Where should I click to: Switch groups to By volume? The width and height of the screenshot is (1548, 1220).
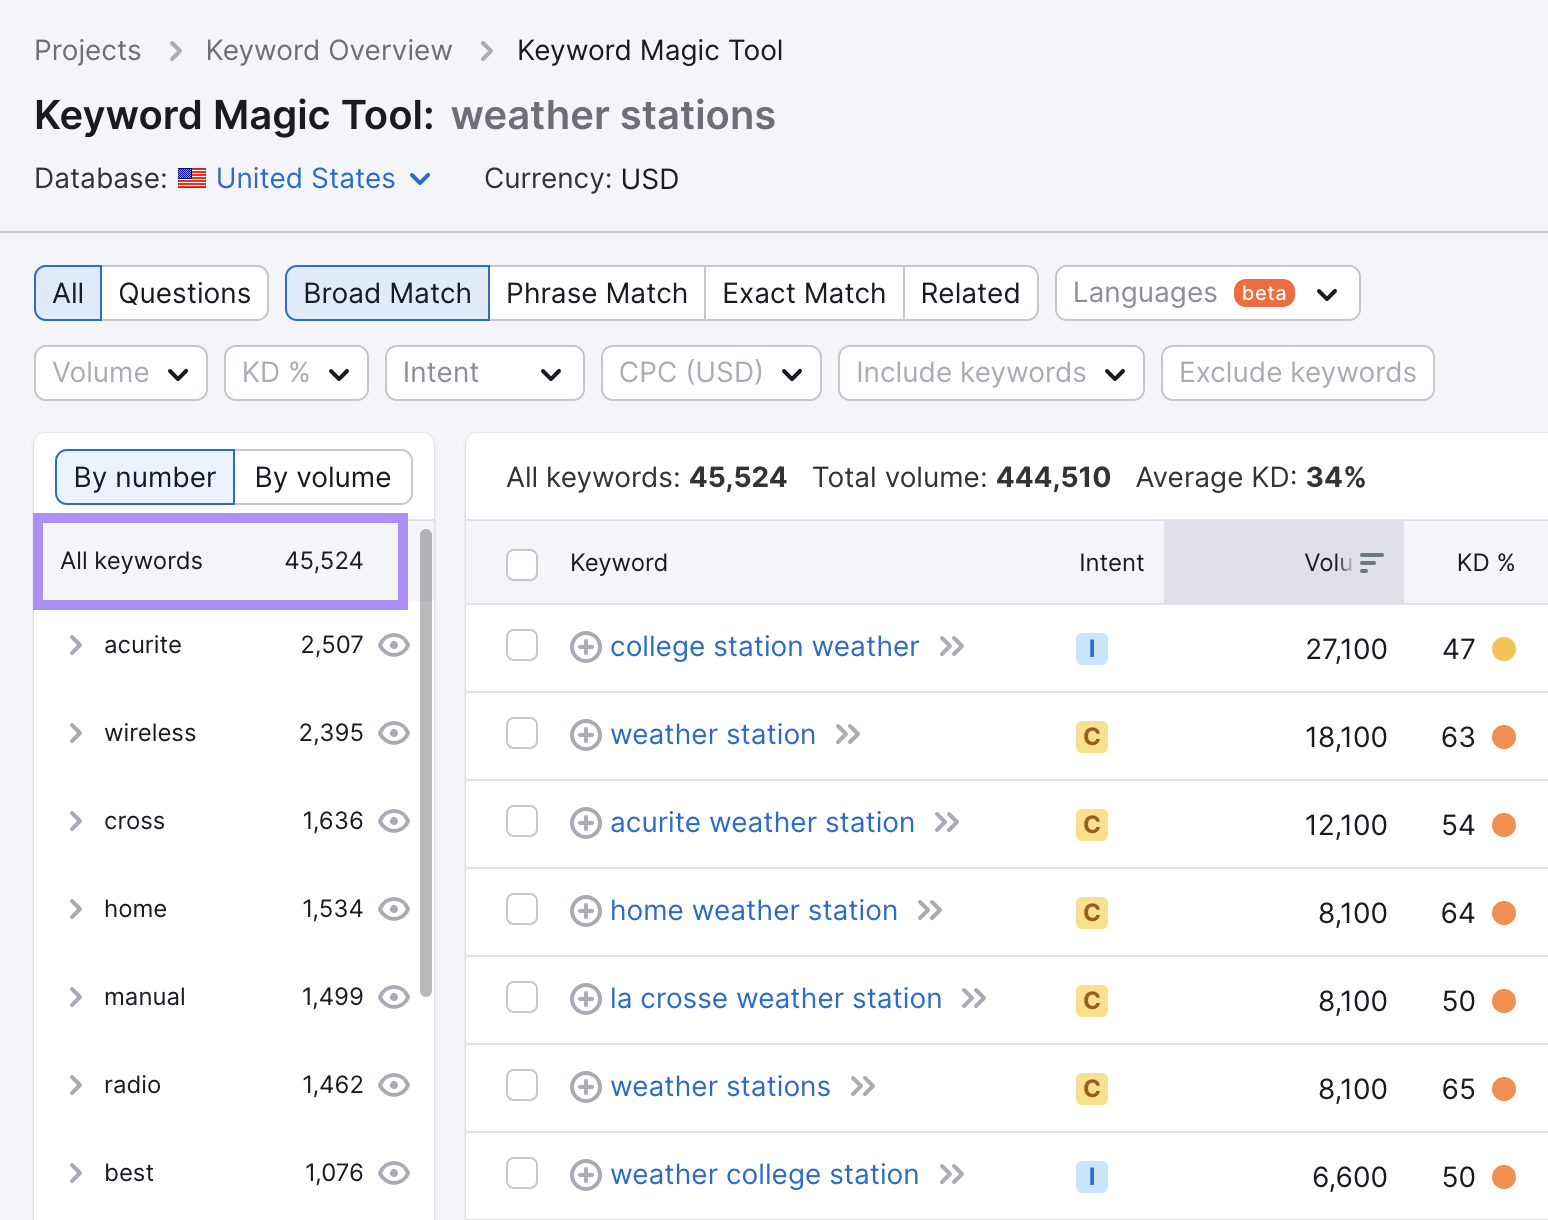pyautogui.click(x=323, y=477)
